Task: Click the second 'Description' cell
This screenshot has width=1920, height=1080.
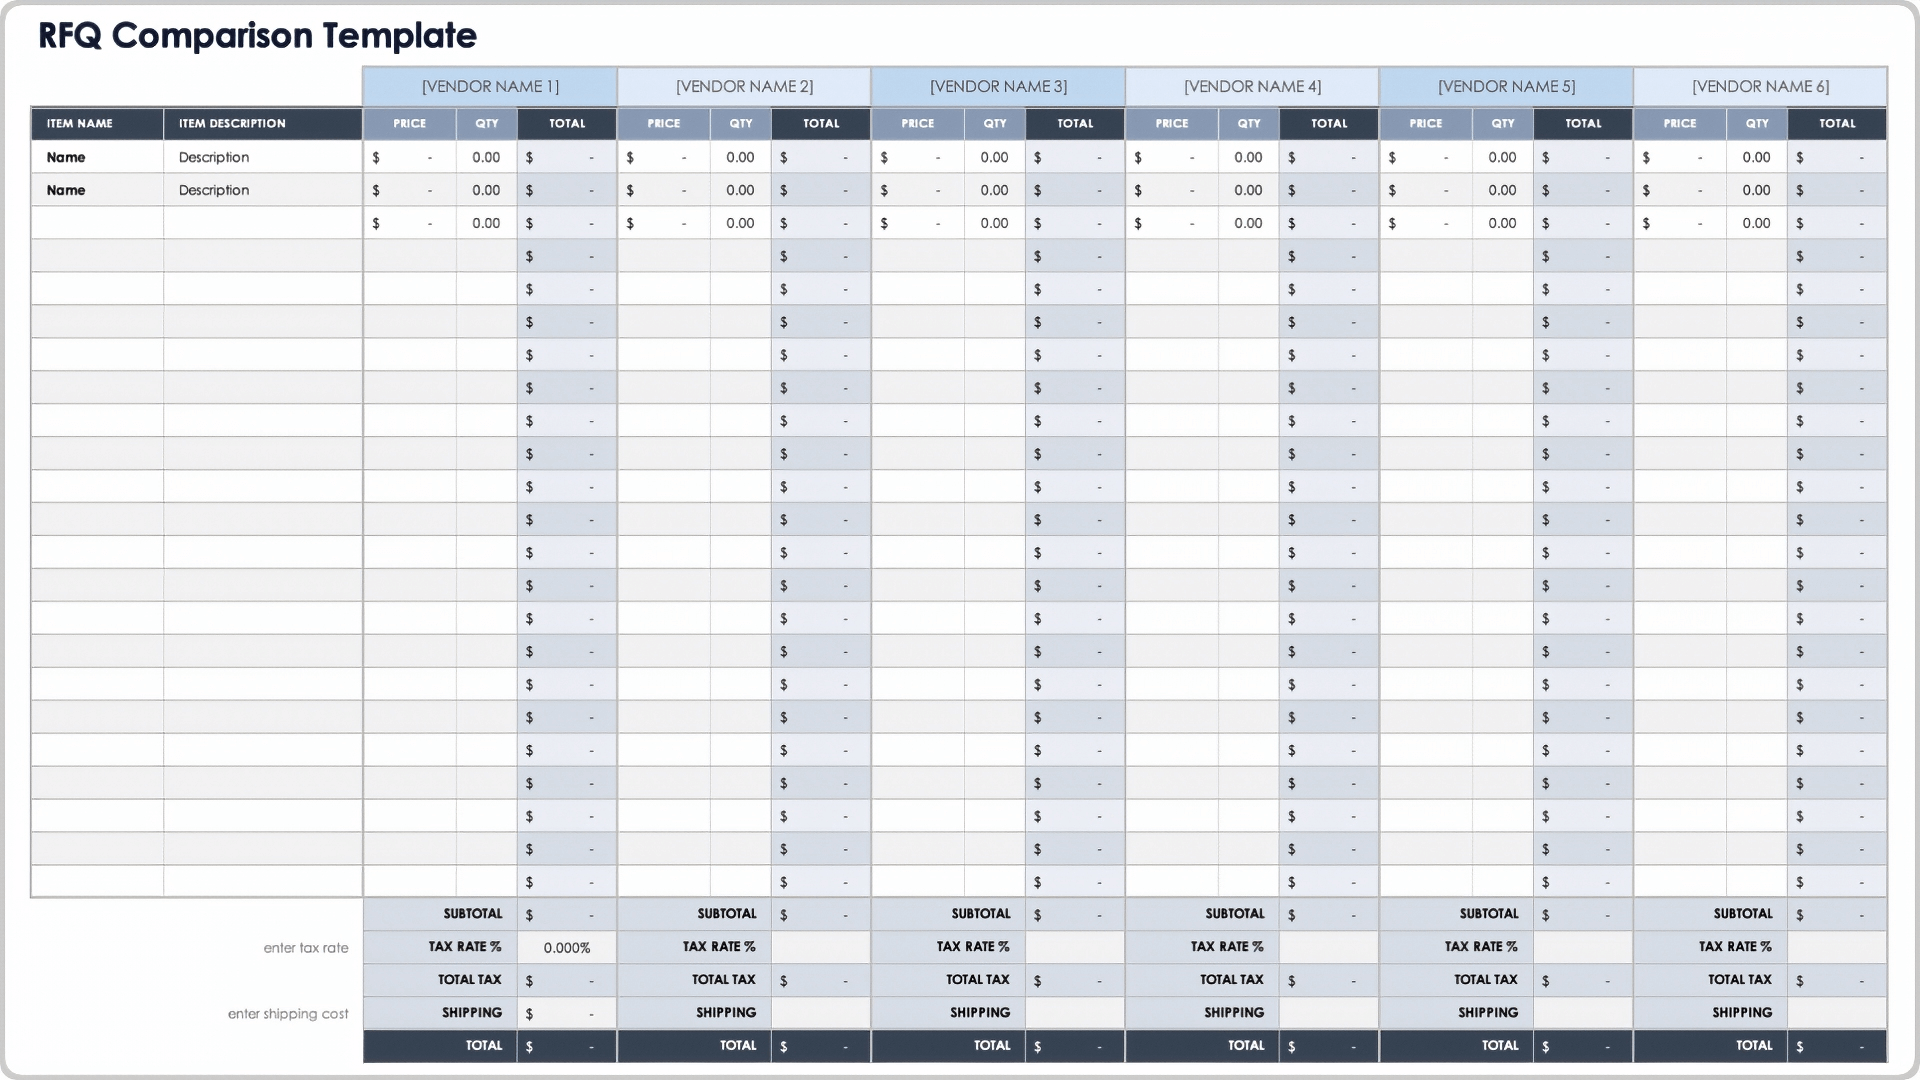Action: [263, 190]
